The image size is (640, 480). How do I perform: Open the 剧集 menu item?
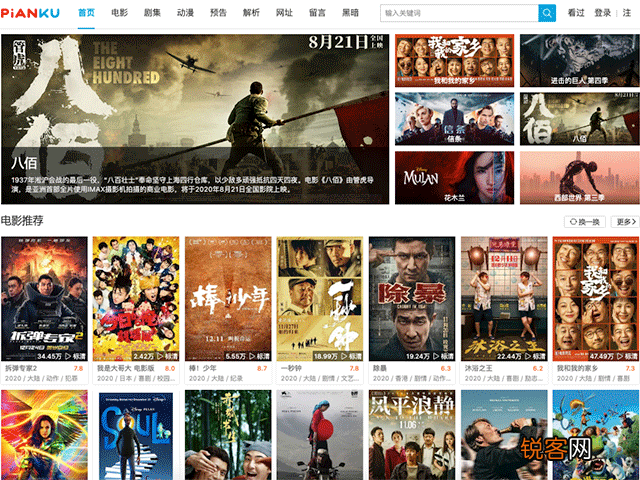[152, 13]
